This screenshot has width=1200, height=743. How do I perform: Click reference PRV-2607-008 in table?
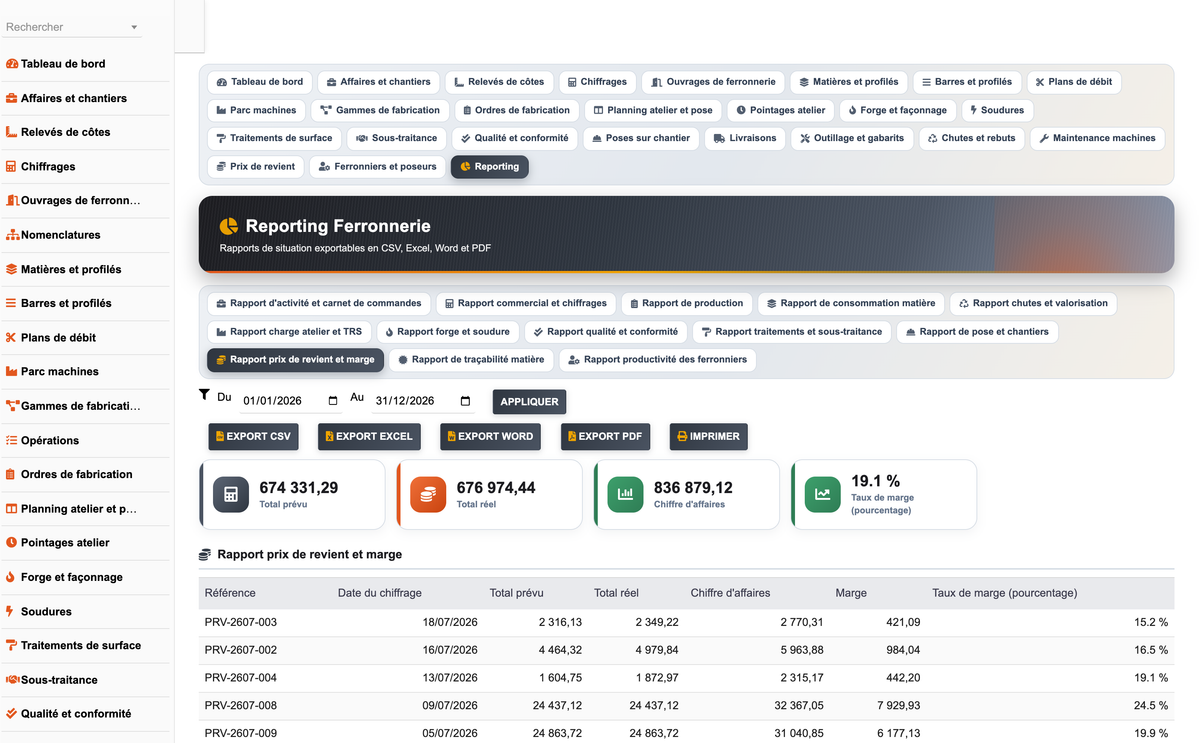[x=241, y=706]
